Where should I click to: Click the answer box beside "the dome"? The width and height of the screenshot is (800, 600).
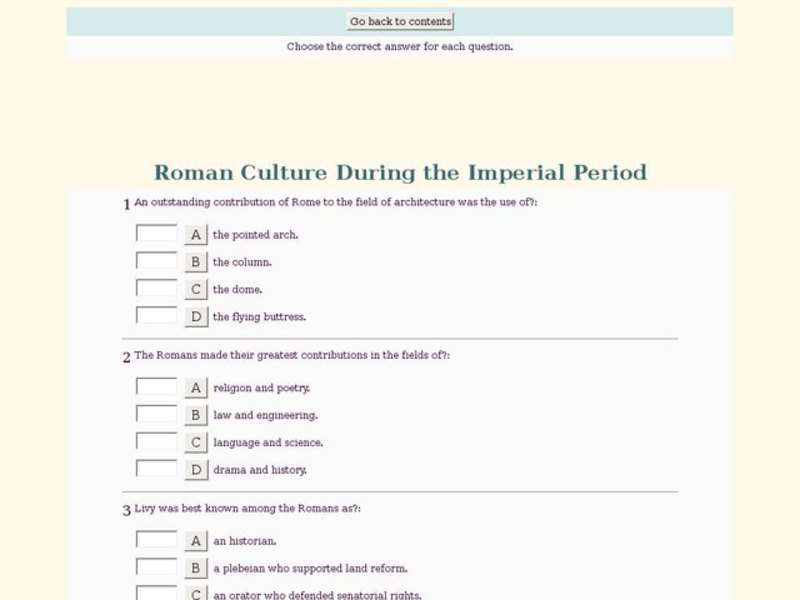156,289
